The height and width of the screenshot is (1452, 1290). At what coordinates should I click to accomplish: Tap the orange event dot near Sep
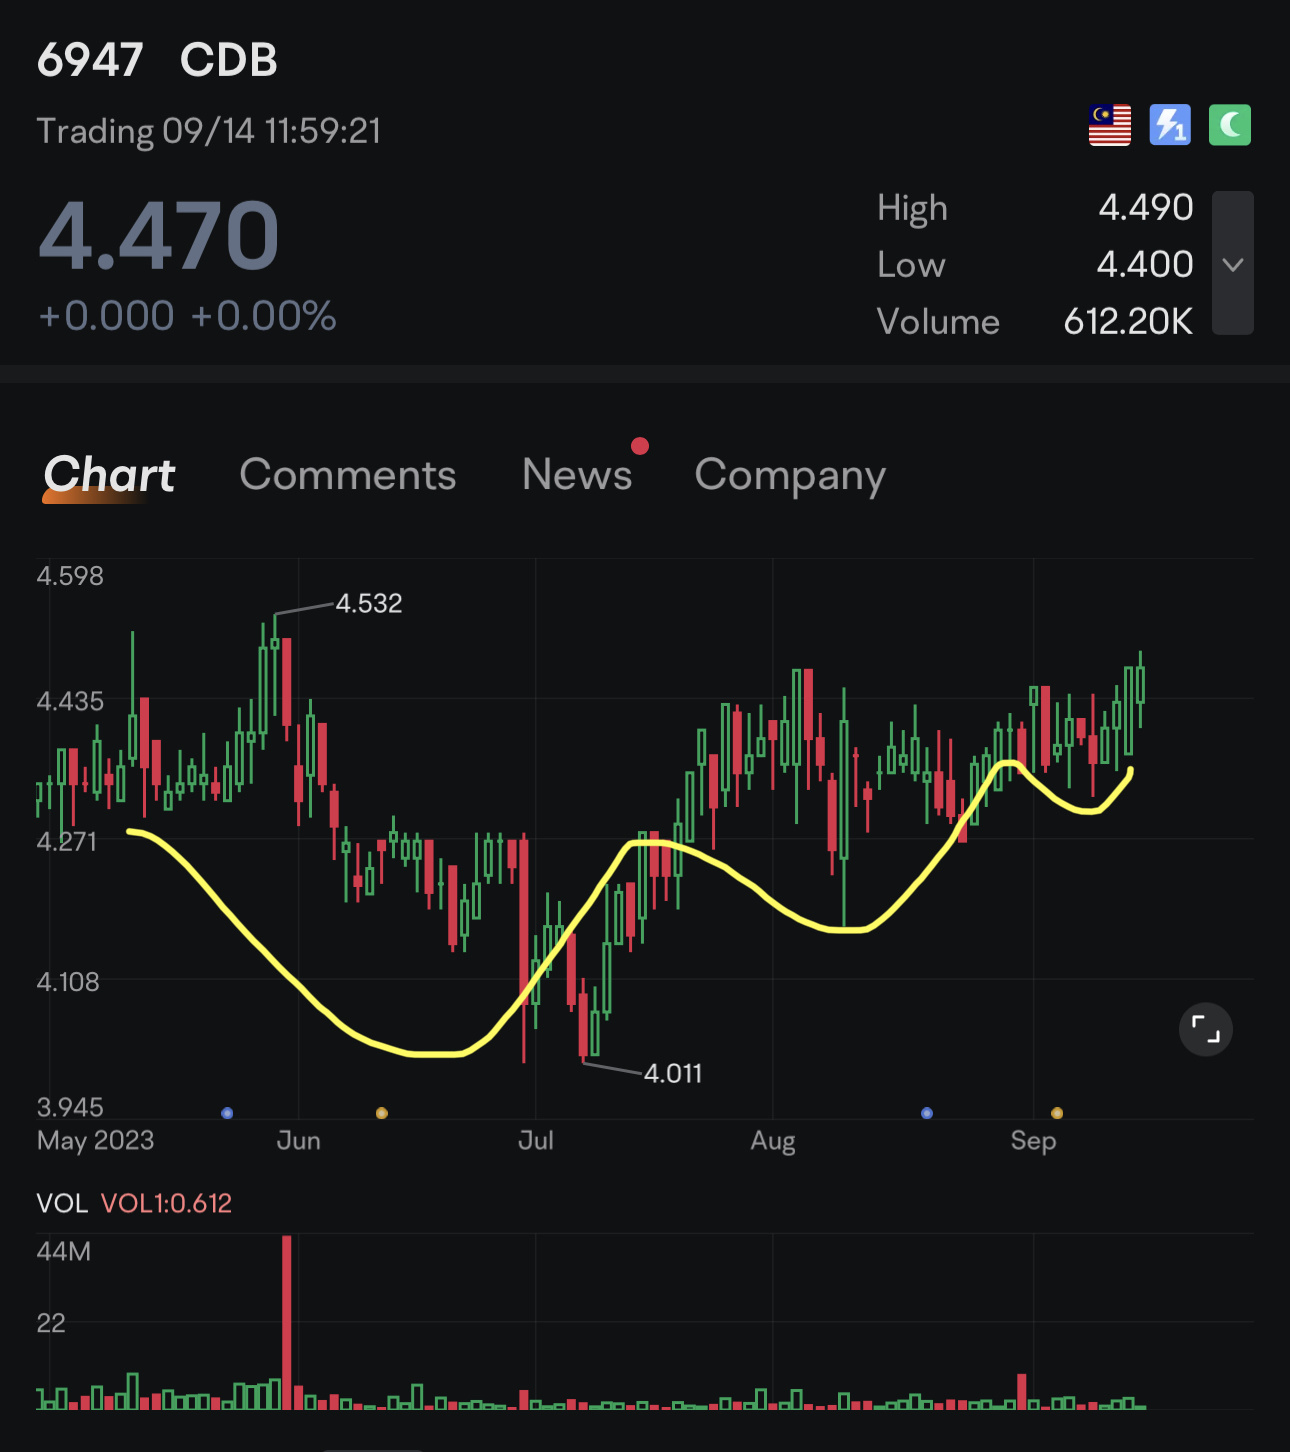[1057, 1113]
